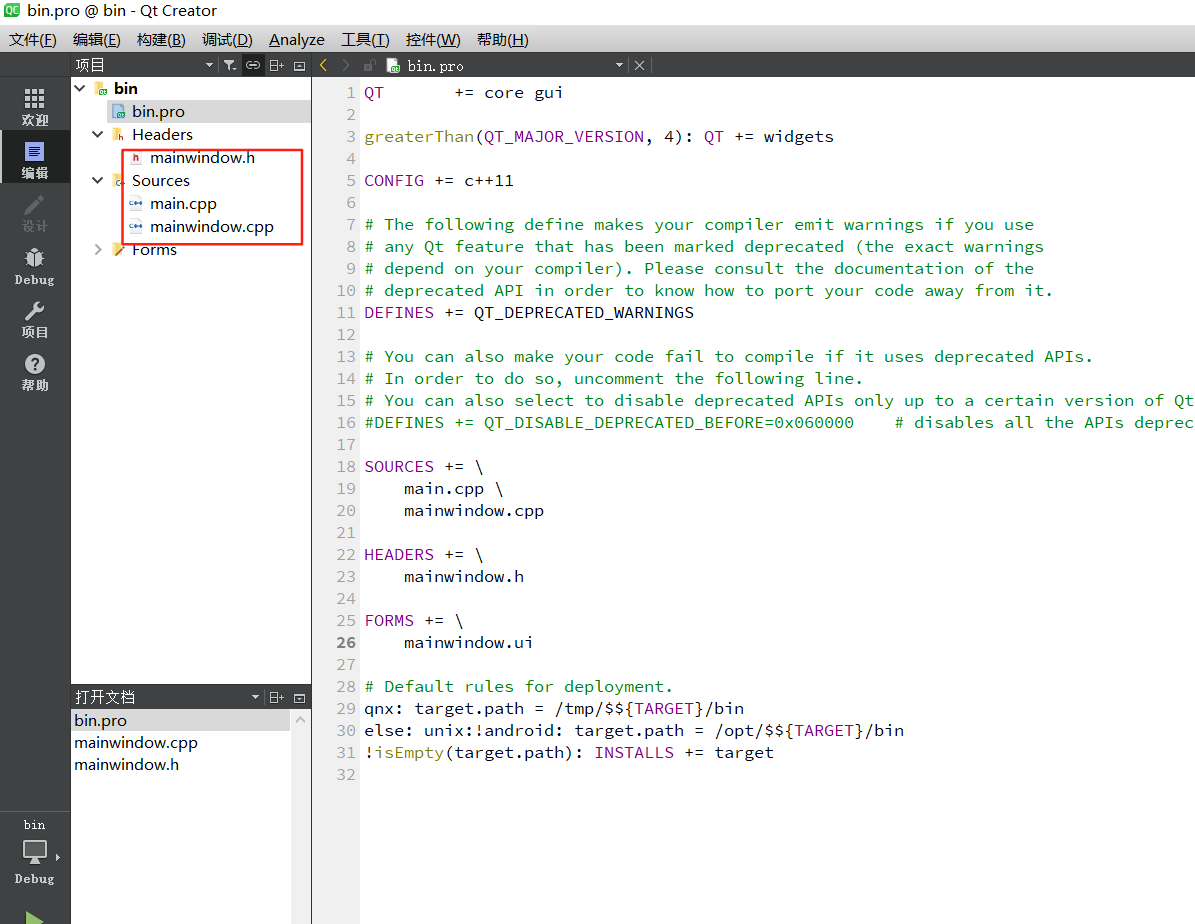Screen dimensions: 1195x924
Task: Close the project side panel
Action: pyautogui.click(x=300, y=66)
